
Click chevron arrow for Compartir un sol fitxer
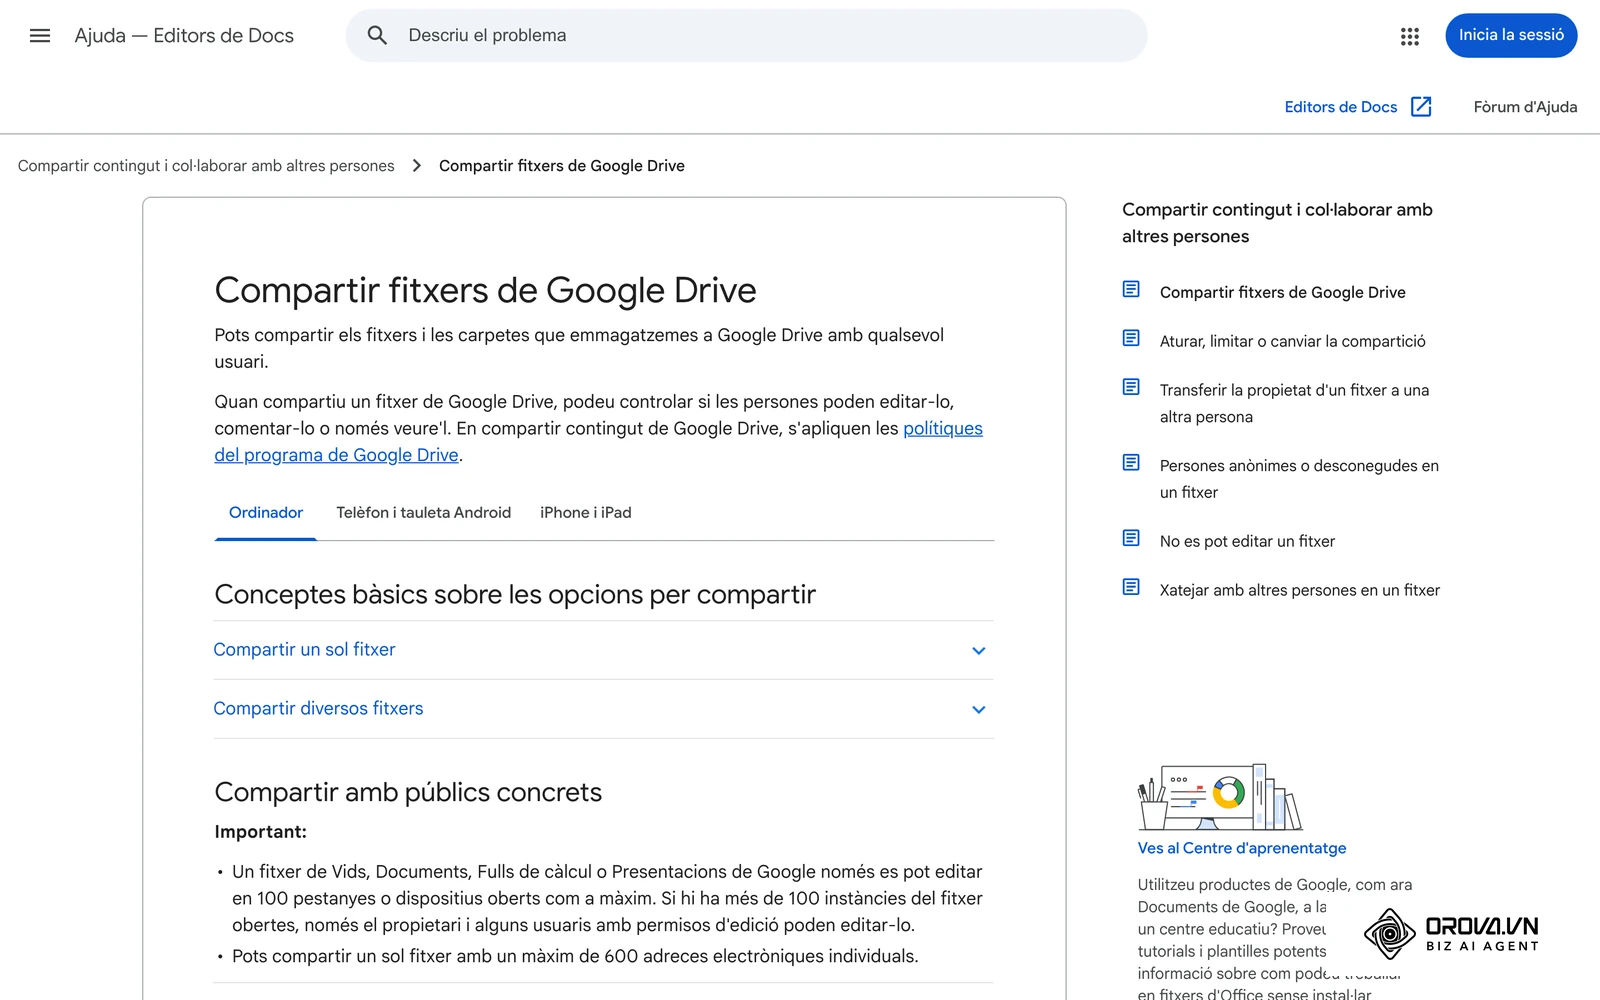(x=979, y=651)
